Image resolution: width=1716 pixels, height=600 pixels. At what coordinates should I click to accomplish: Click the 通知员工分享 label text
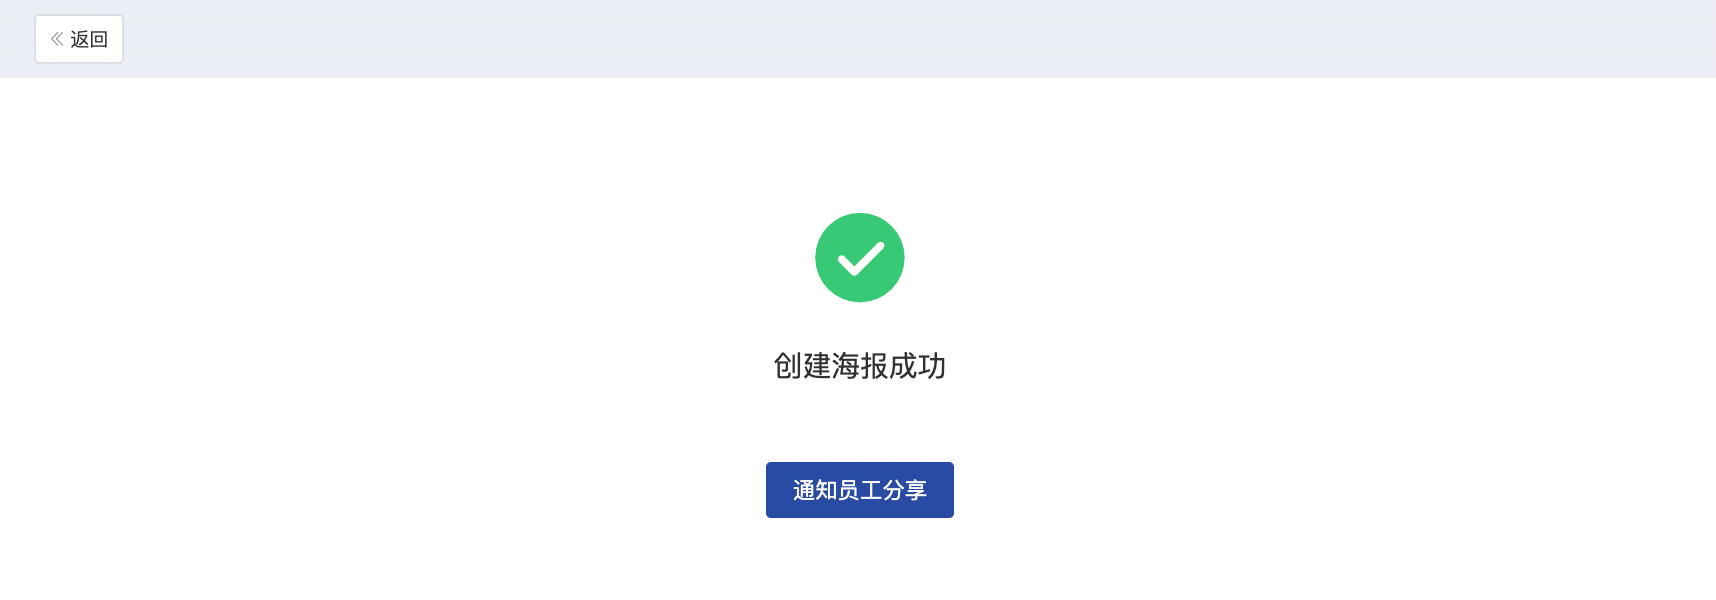pos(860,490)
